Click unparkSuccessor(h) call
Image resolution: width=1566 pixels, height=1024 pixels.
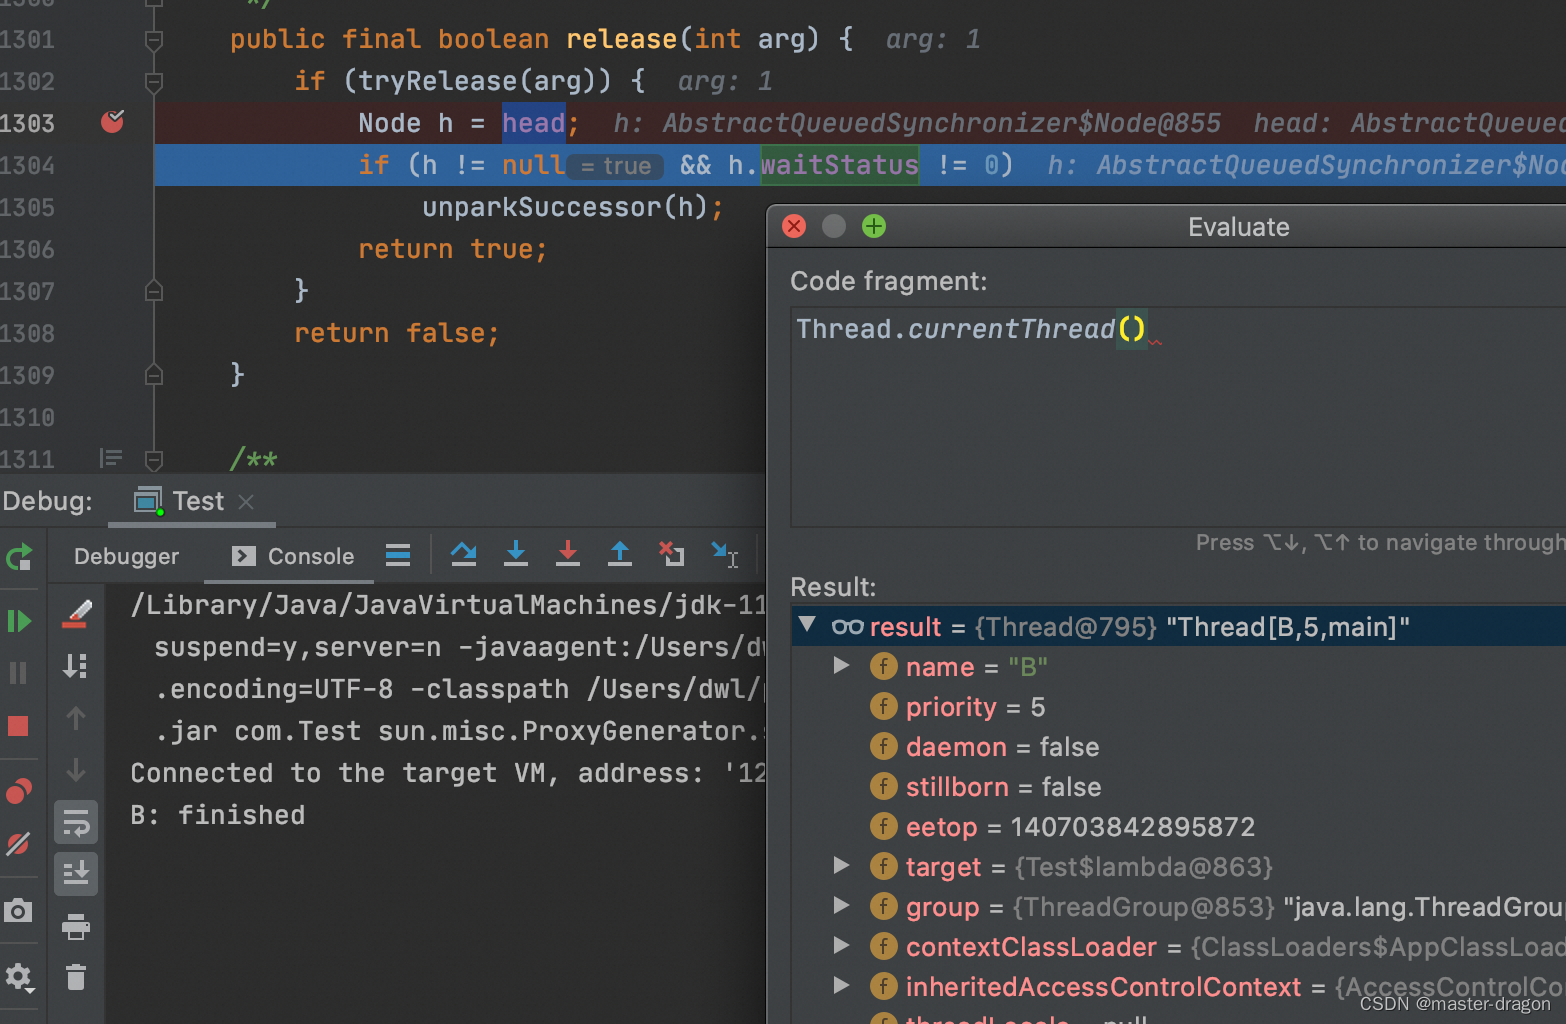[x=564, y=207]
